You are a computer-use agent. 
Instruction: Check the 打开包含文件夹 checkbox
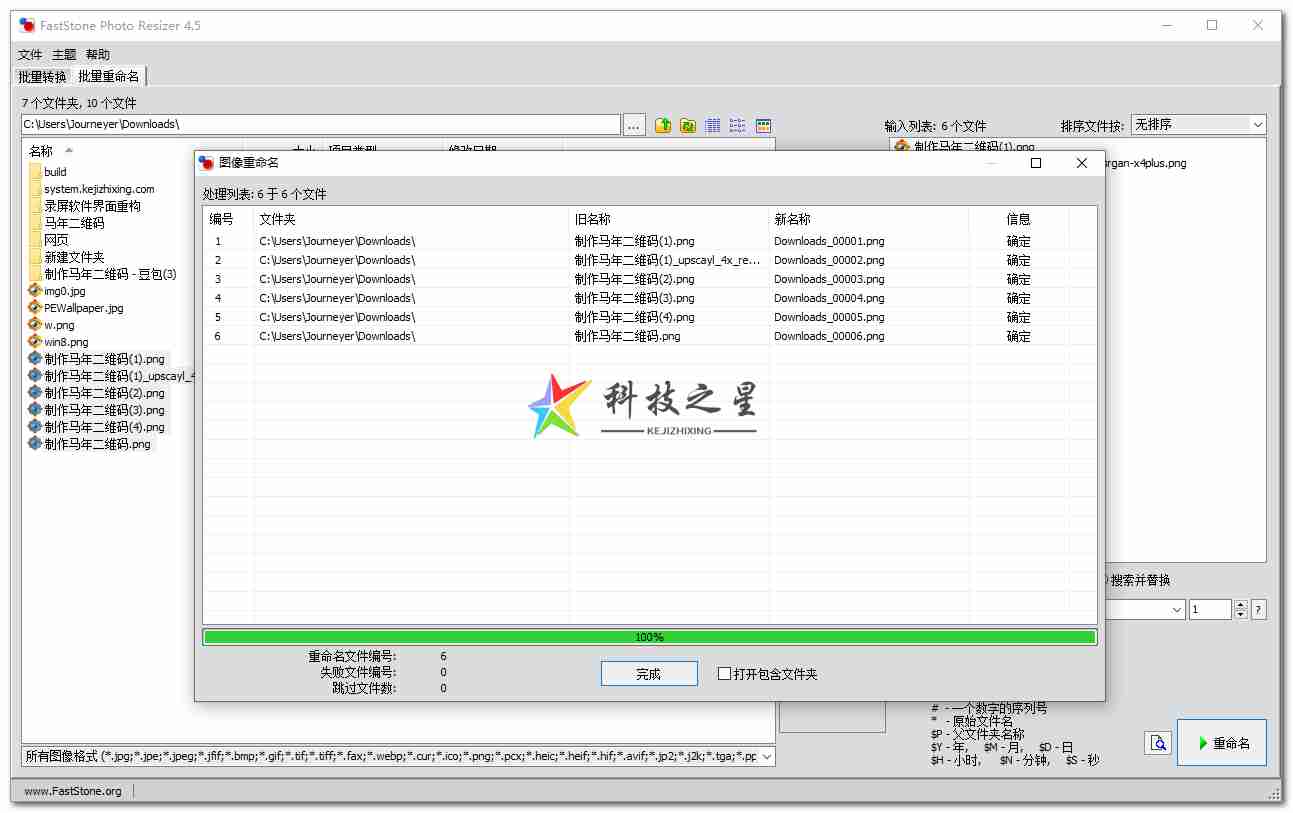[x=724, y=673]
